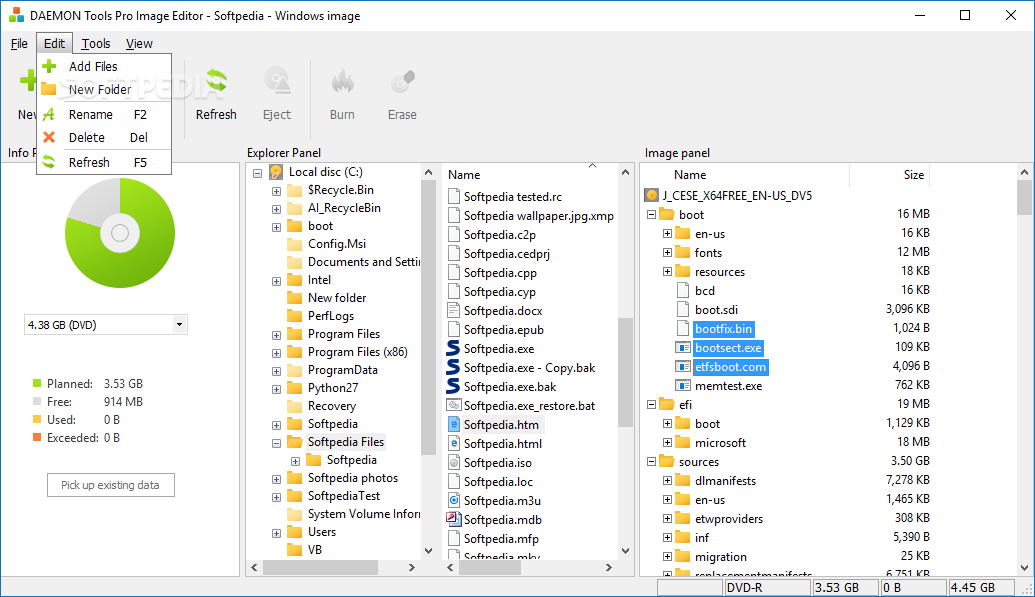Click the Image panel Name column header
Screen dimensions: 1035x597
[x=690, y=174]
